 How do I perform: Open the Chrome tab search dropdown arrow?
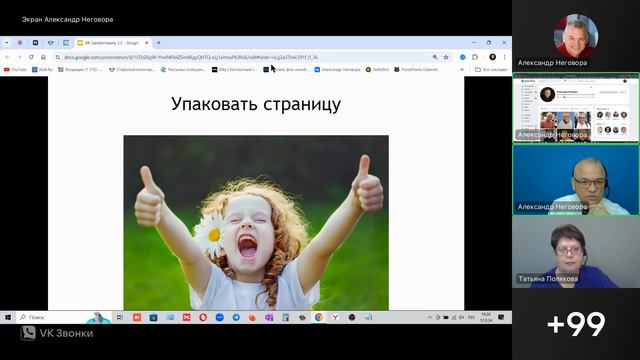pos(7,43)
